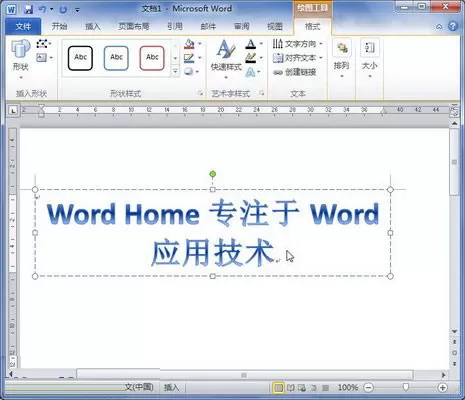The image size is (465, 400).
Task: Click the Word Help question mark icon
Action: click(453, 26)
